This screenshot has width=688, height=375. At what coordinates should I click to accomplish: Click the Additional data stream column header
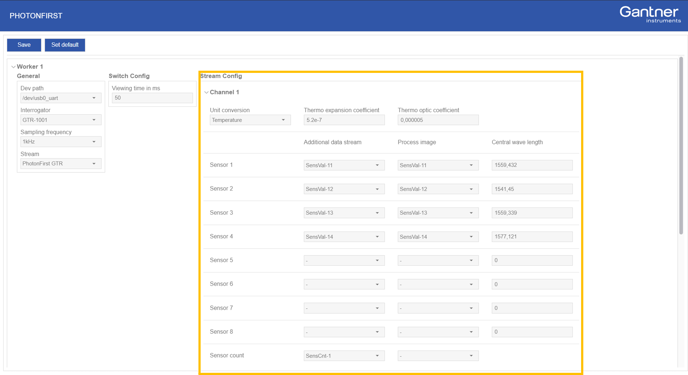coord(333,142)
